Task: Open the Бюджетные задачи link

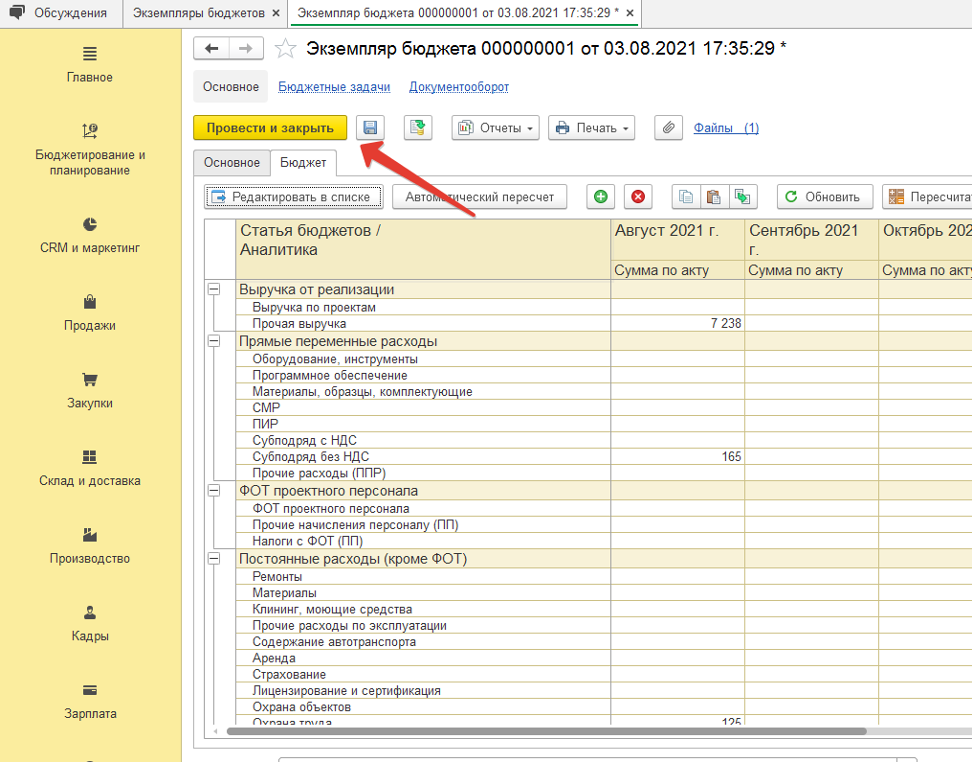Action: tap(334, 87)
